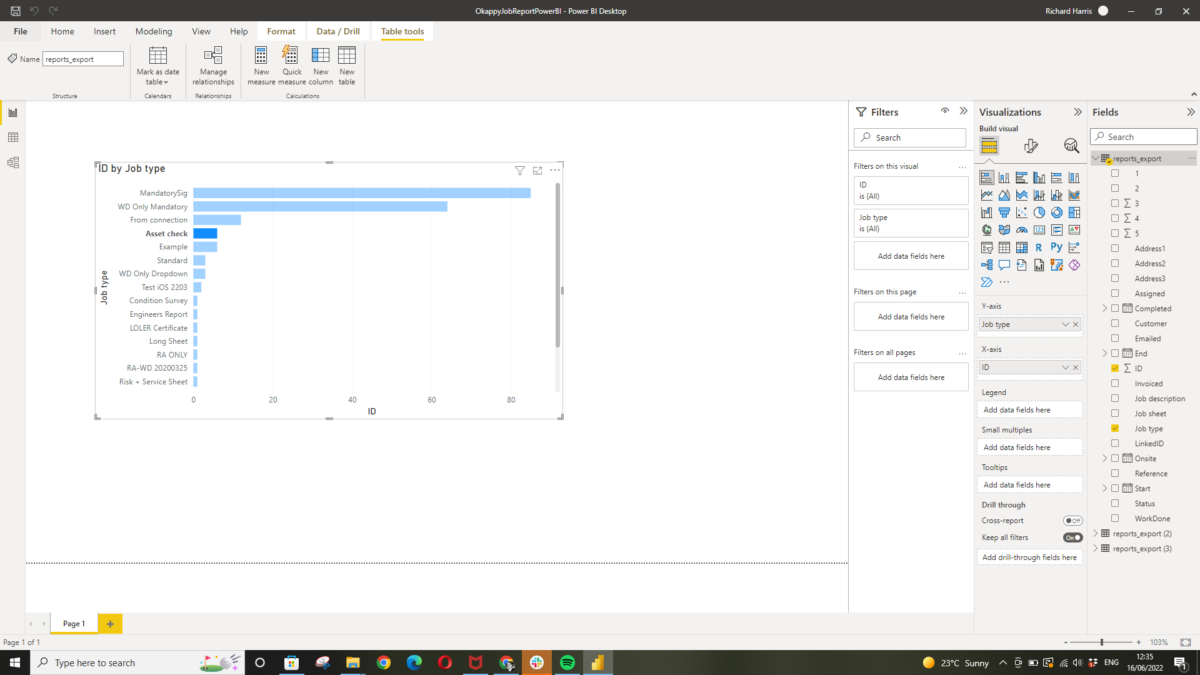
Task: Select the treemap visualization icon
Action: [x=1075, y=212]
